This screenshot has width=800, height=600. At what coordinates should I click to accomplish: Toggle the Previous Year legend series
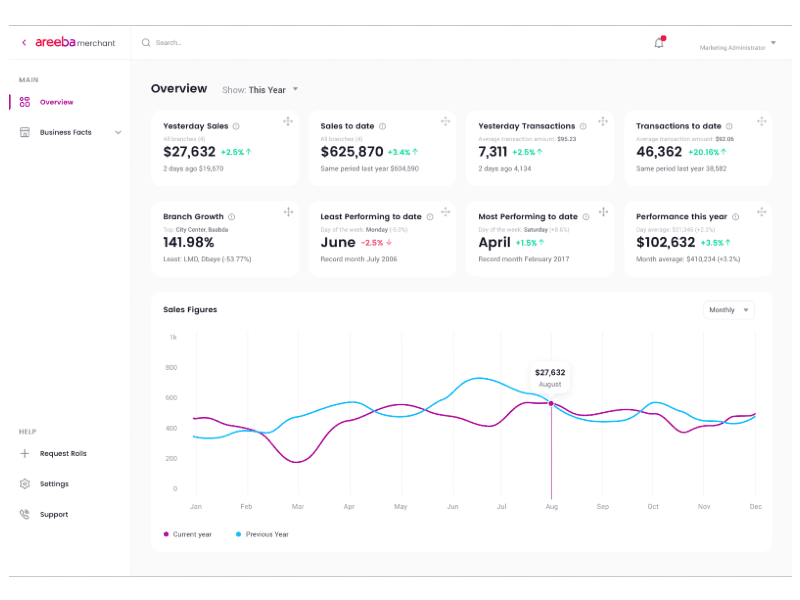coord(262,534)
